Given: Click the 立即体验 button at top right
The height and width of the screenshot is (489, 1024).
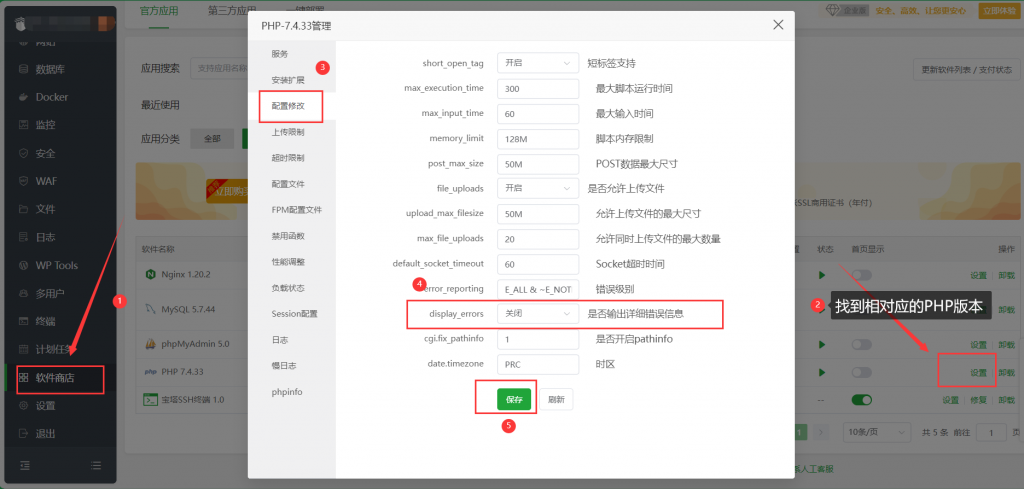Looking at the screenshot, I should tap(998, 10).
